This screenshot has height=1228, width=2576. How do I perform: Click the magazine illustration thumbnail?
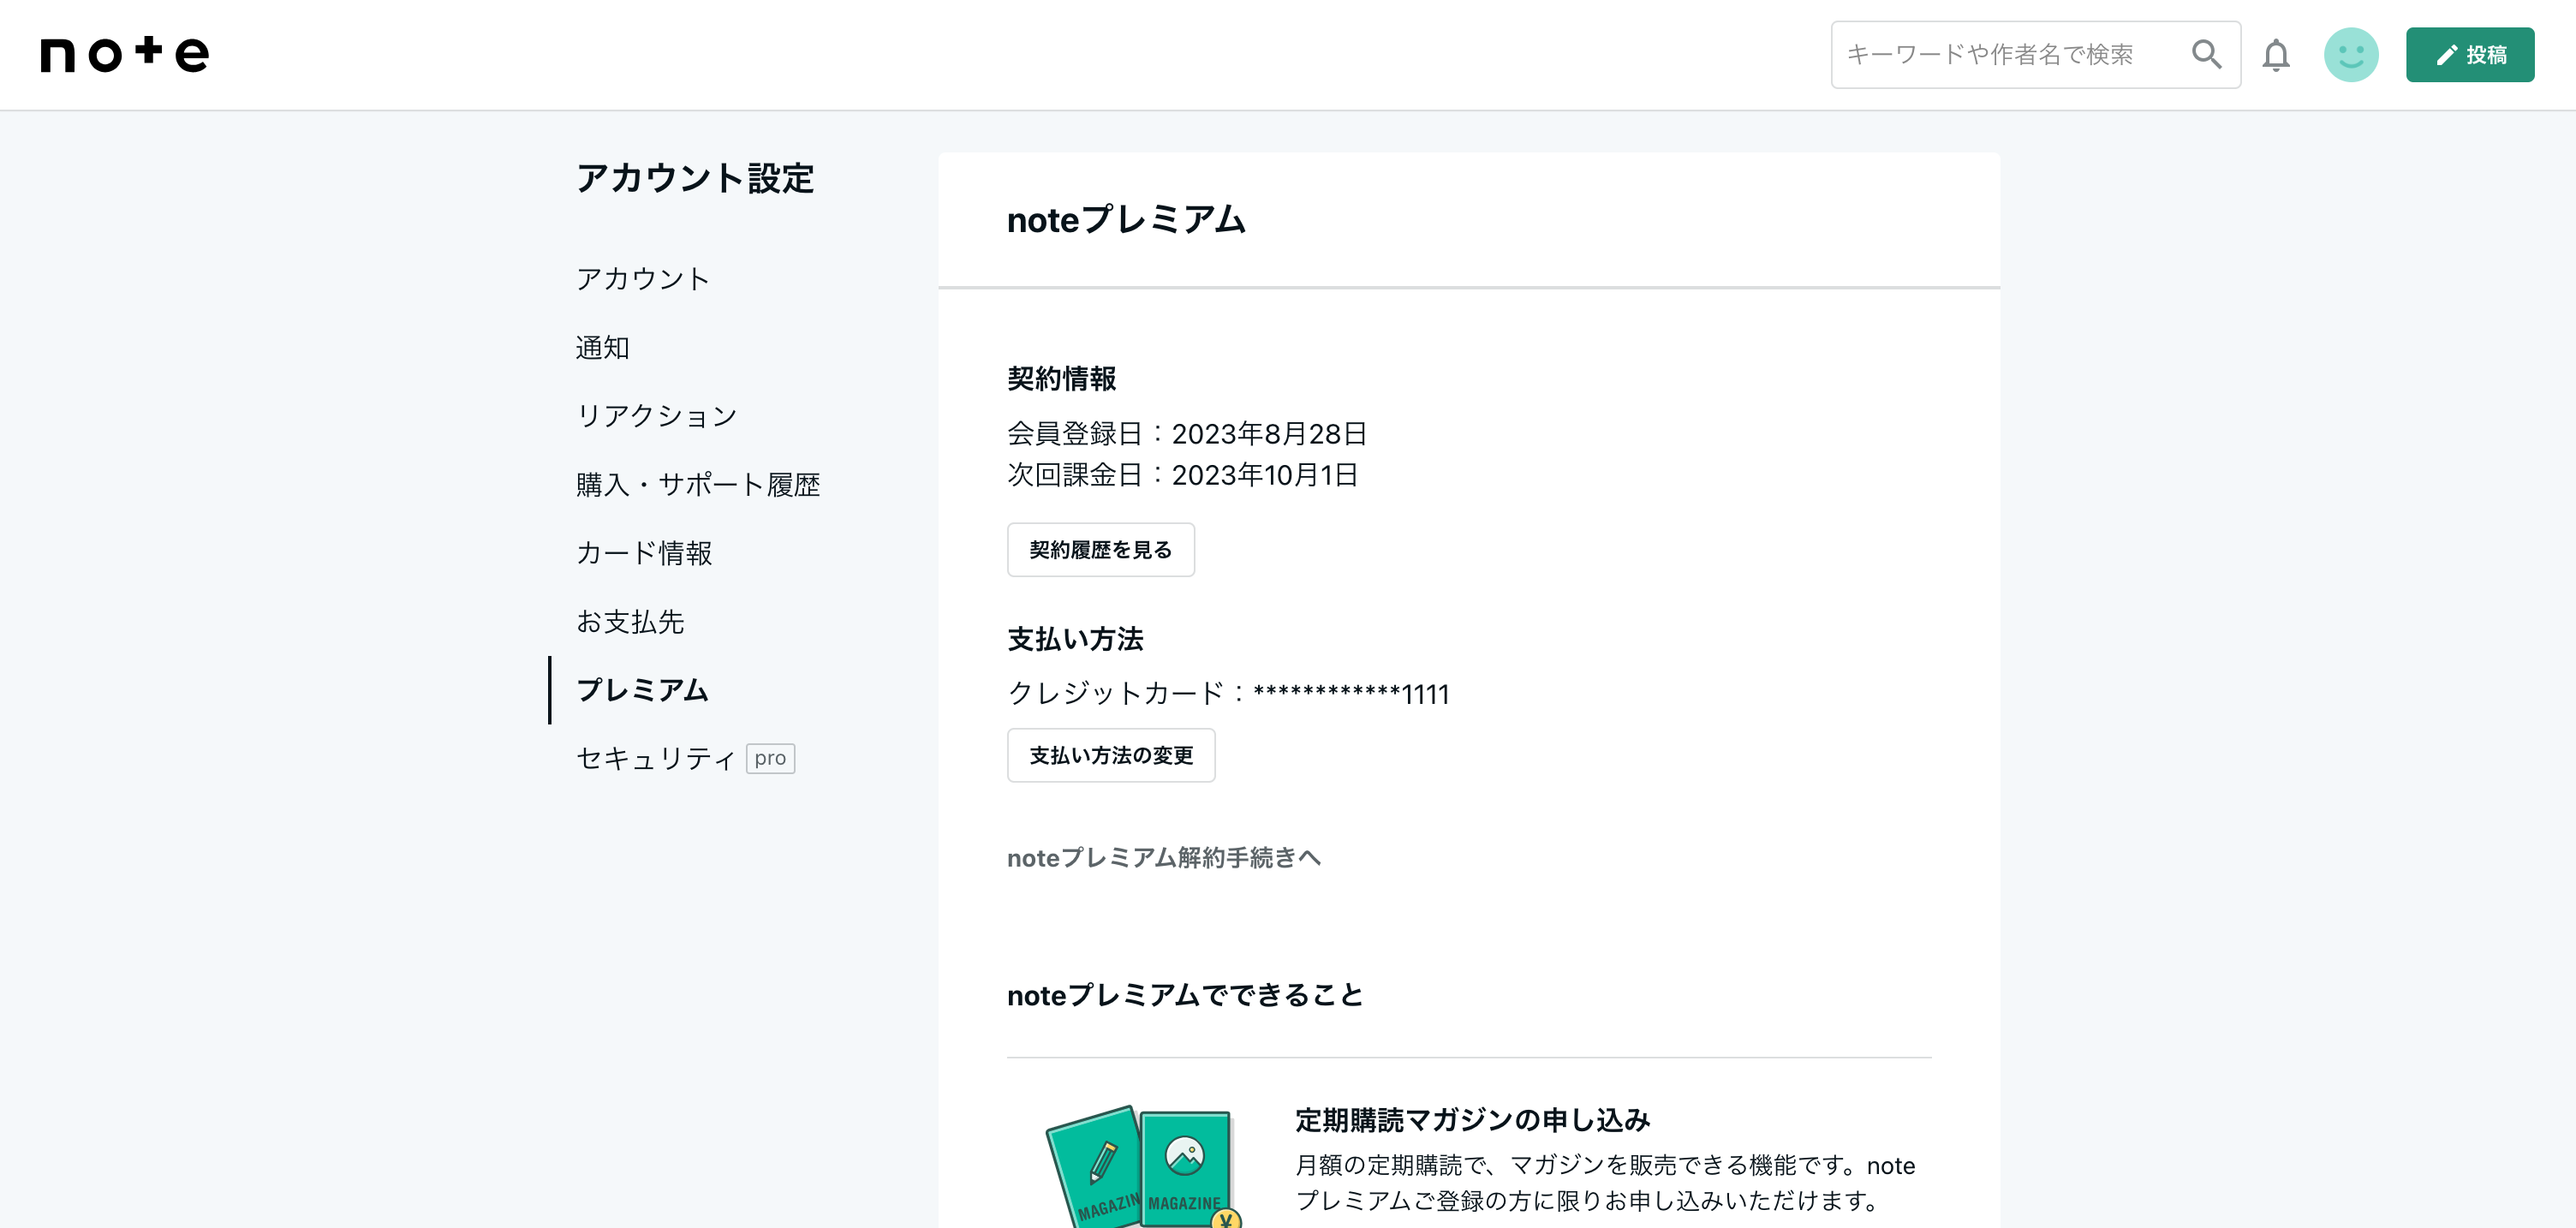click(1143, 1167)
